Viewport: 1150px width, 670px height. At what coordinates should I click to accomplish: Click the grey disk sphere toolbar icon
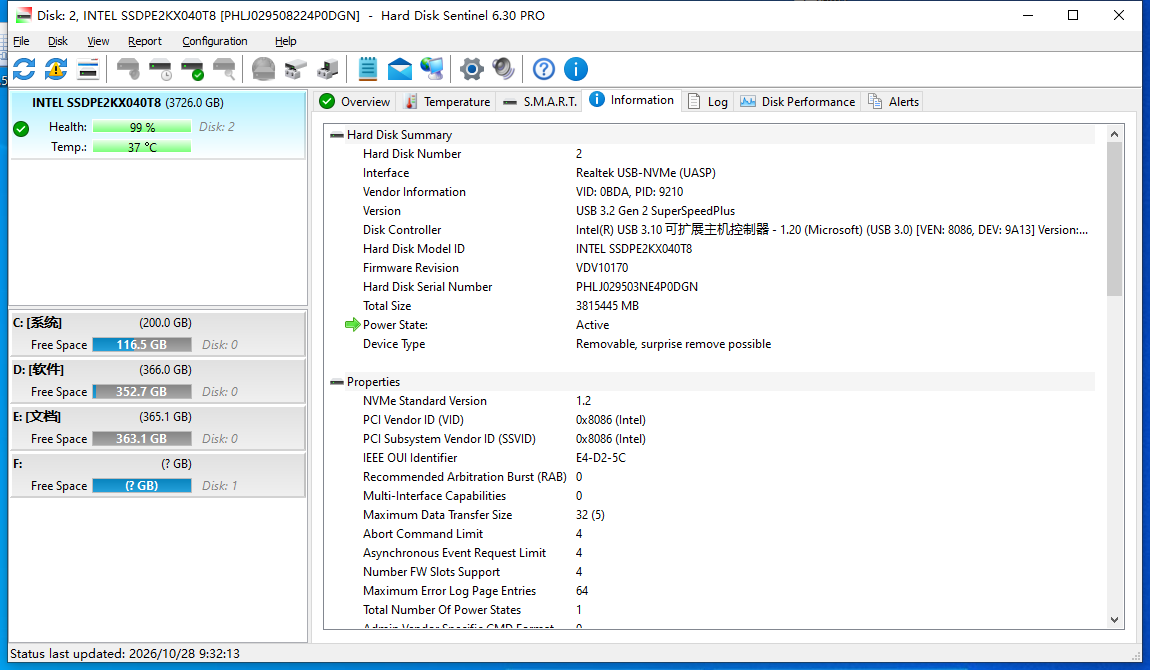click(263, 70)
